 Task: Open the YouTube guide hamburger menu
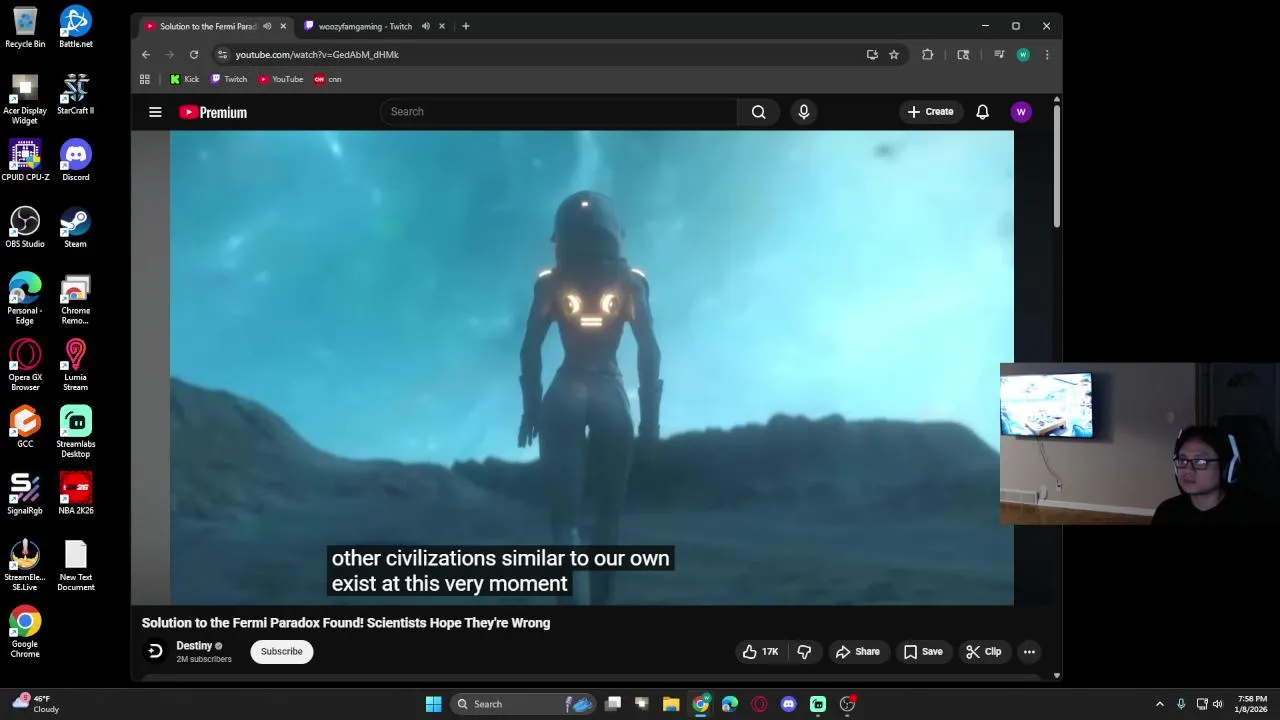point(155,112)
